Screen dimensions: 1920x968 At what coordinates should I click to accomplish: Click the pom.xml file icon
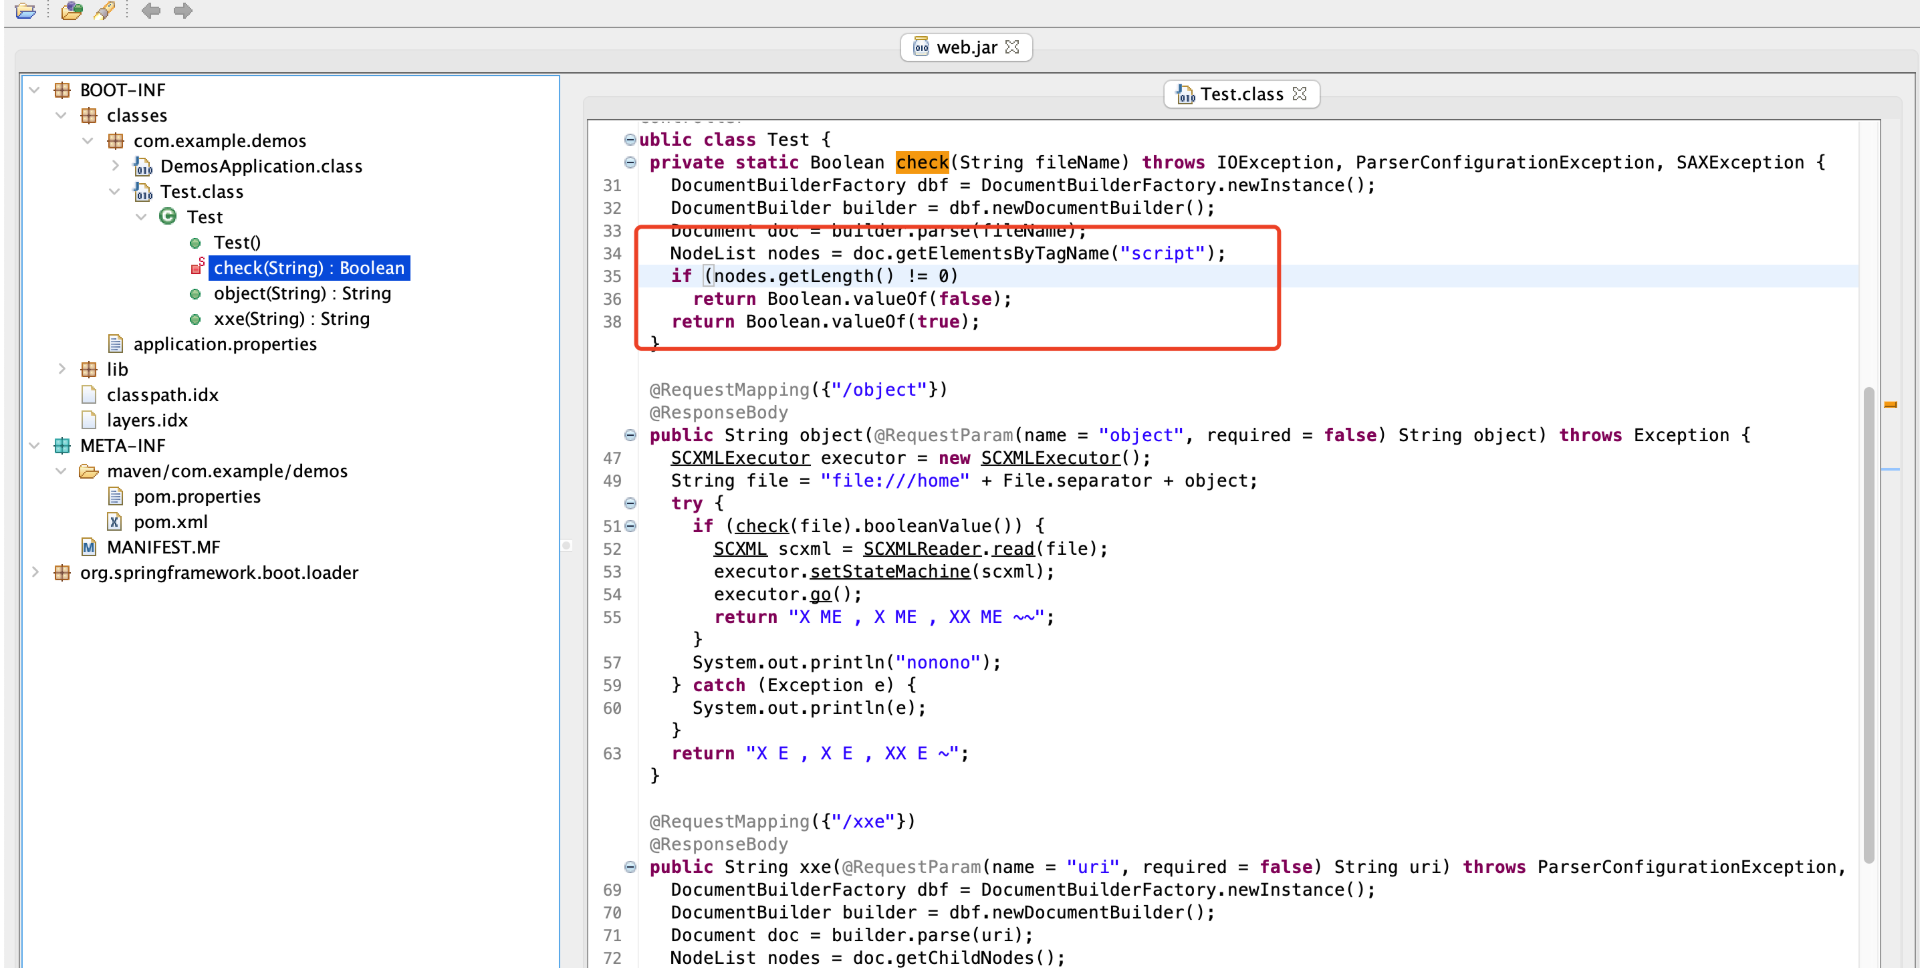(x=115, y=522)
